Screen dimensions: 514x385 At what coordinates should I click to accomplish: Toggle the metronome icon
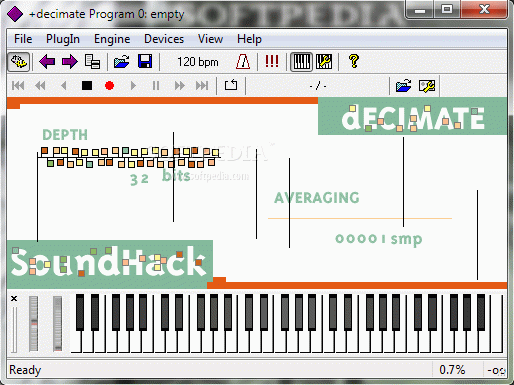click(x=243, y=62)
